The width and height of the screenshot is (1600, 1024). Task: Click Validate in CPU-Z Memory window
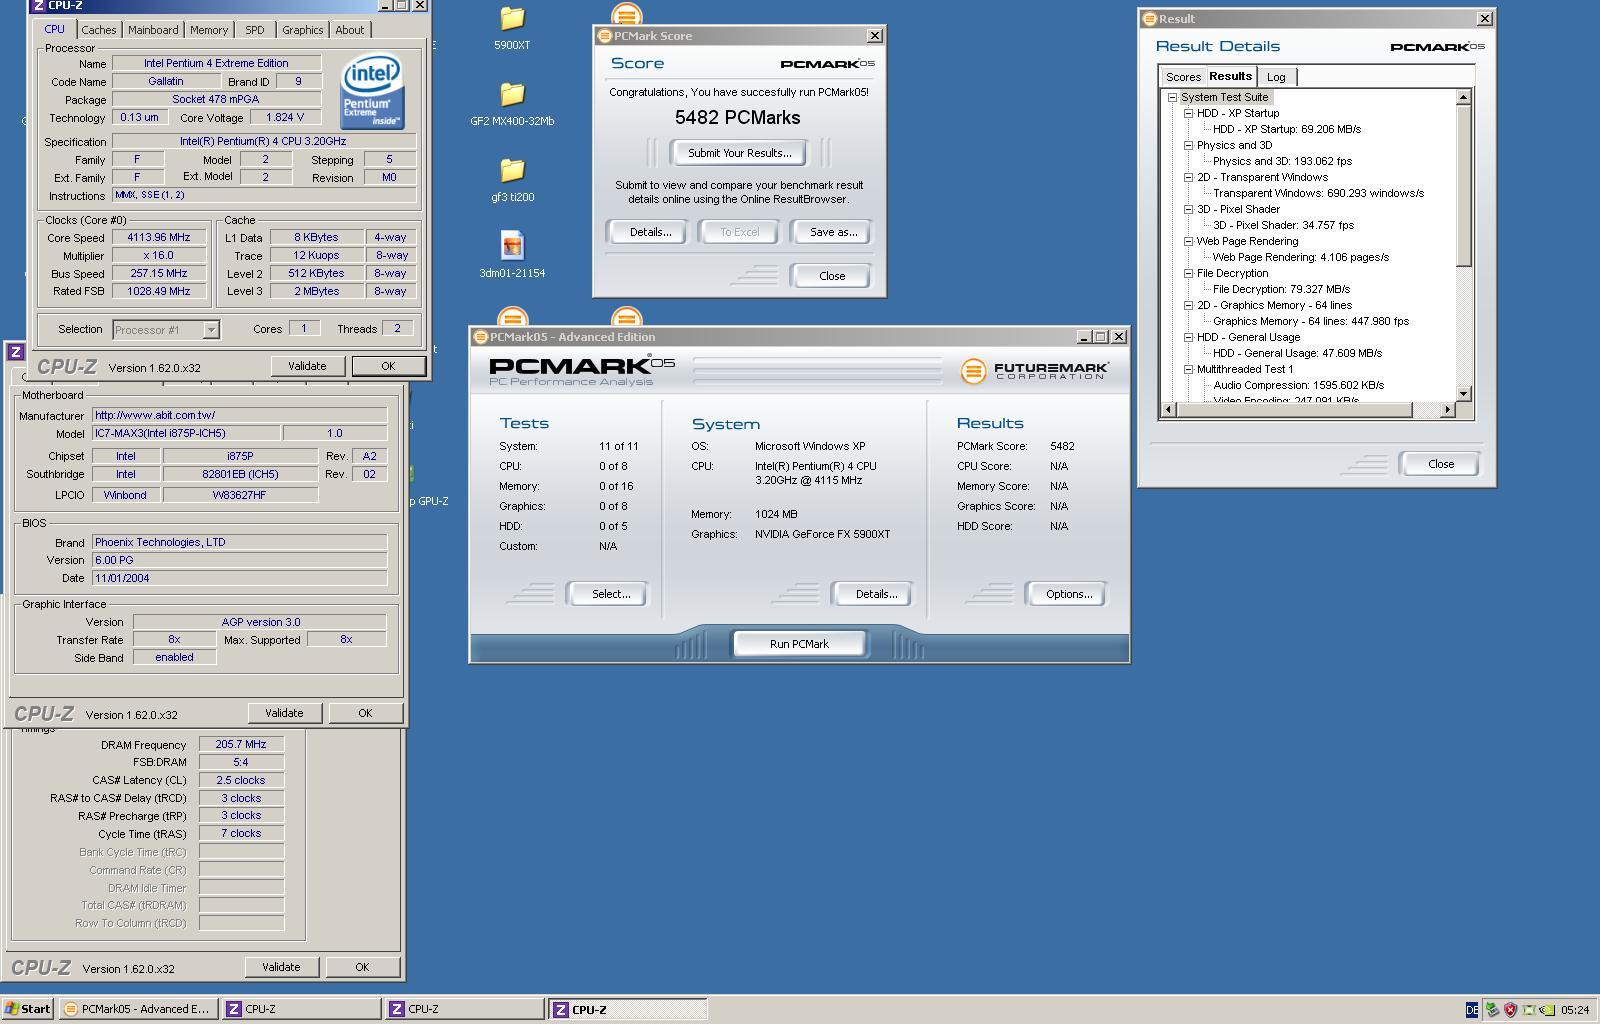point(281,967)
